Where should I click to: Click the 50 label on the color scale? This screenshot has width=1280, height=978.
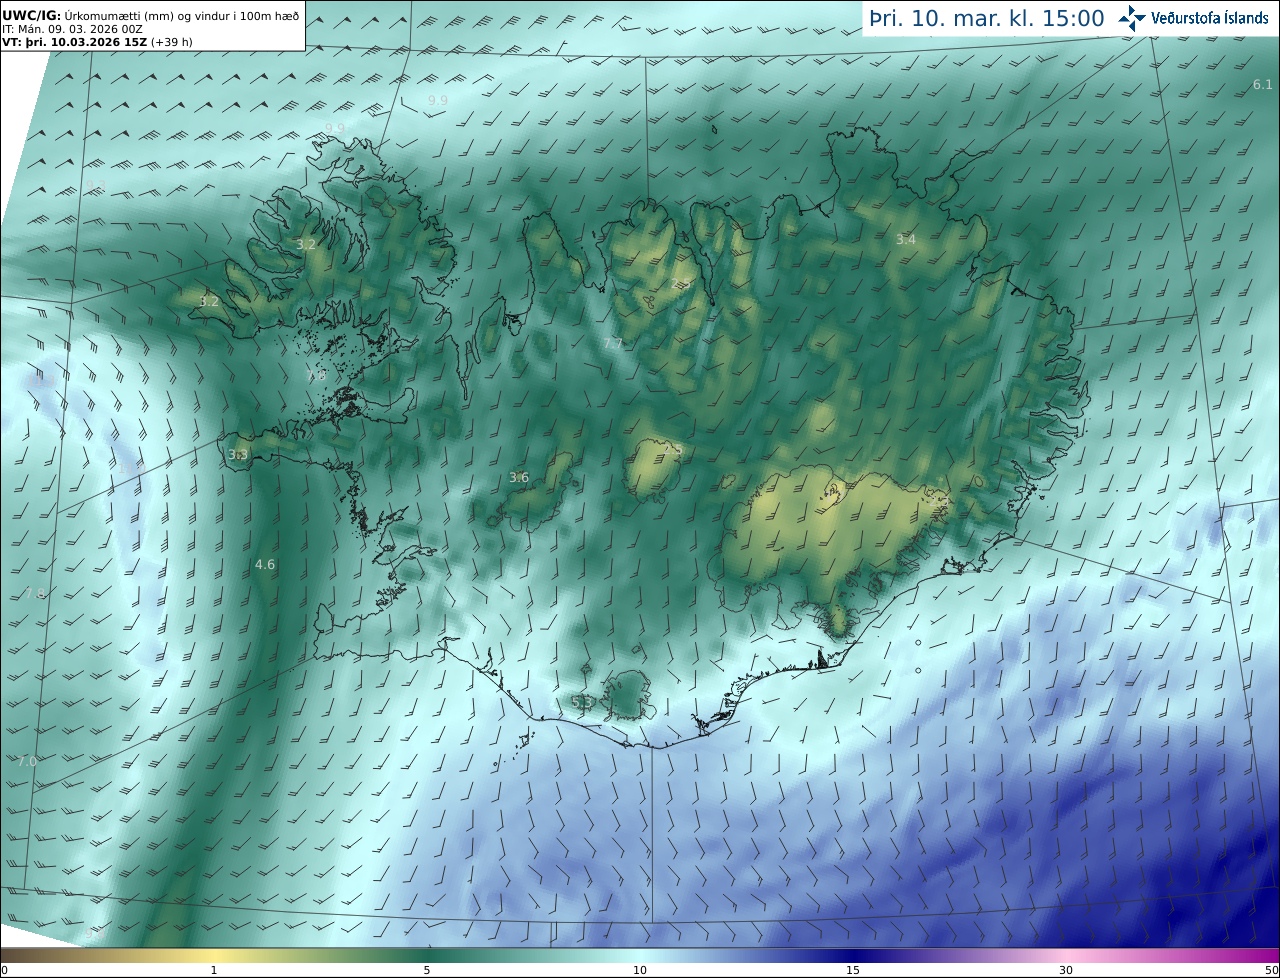click(1270, 970)
